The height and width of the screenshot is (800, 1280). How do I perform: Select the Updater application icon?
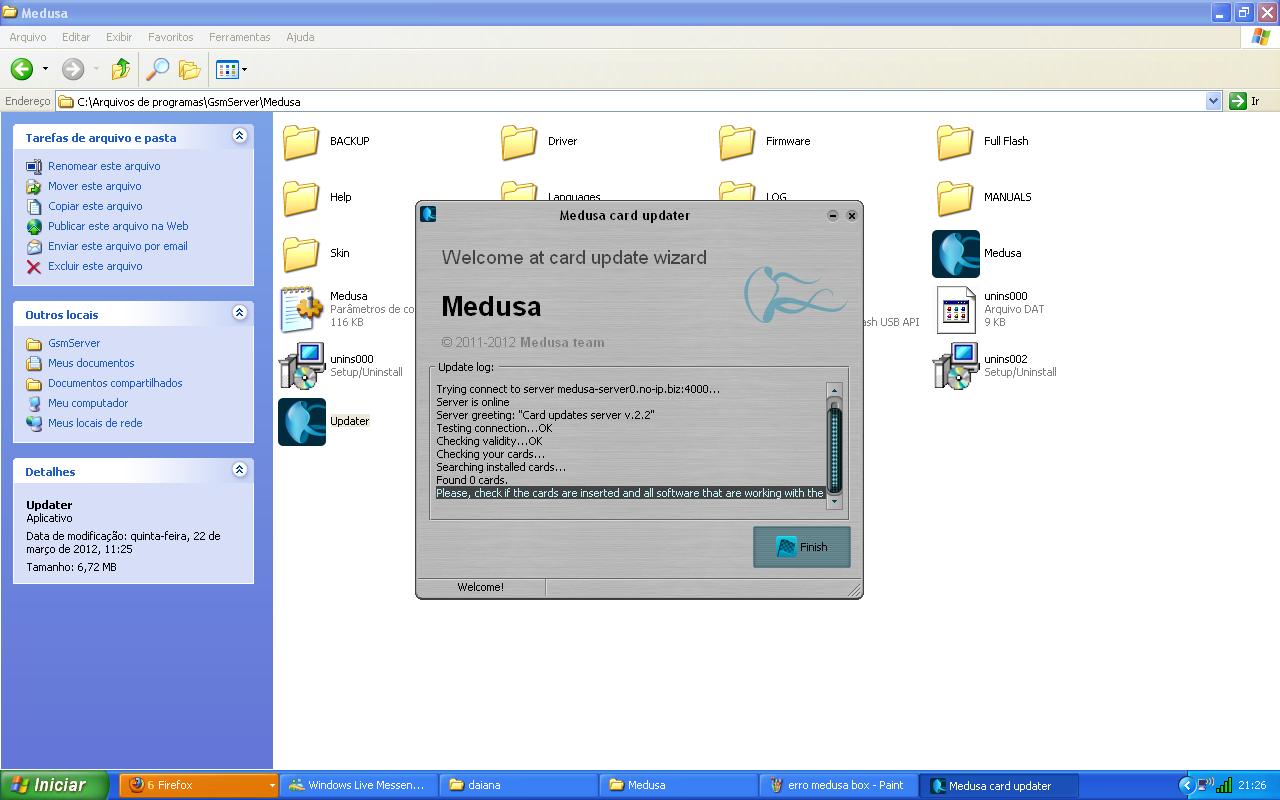(x=302, y=422)
